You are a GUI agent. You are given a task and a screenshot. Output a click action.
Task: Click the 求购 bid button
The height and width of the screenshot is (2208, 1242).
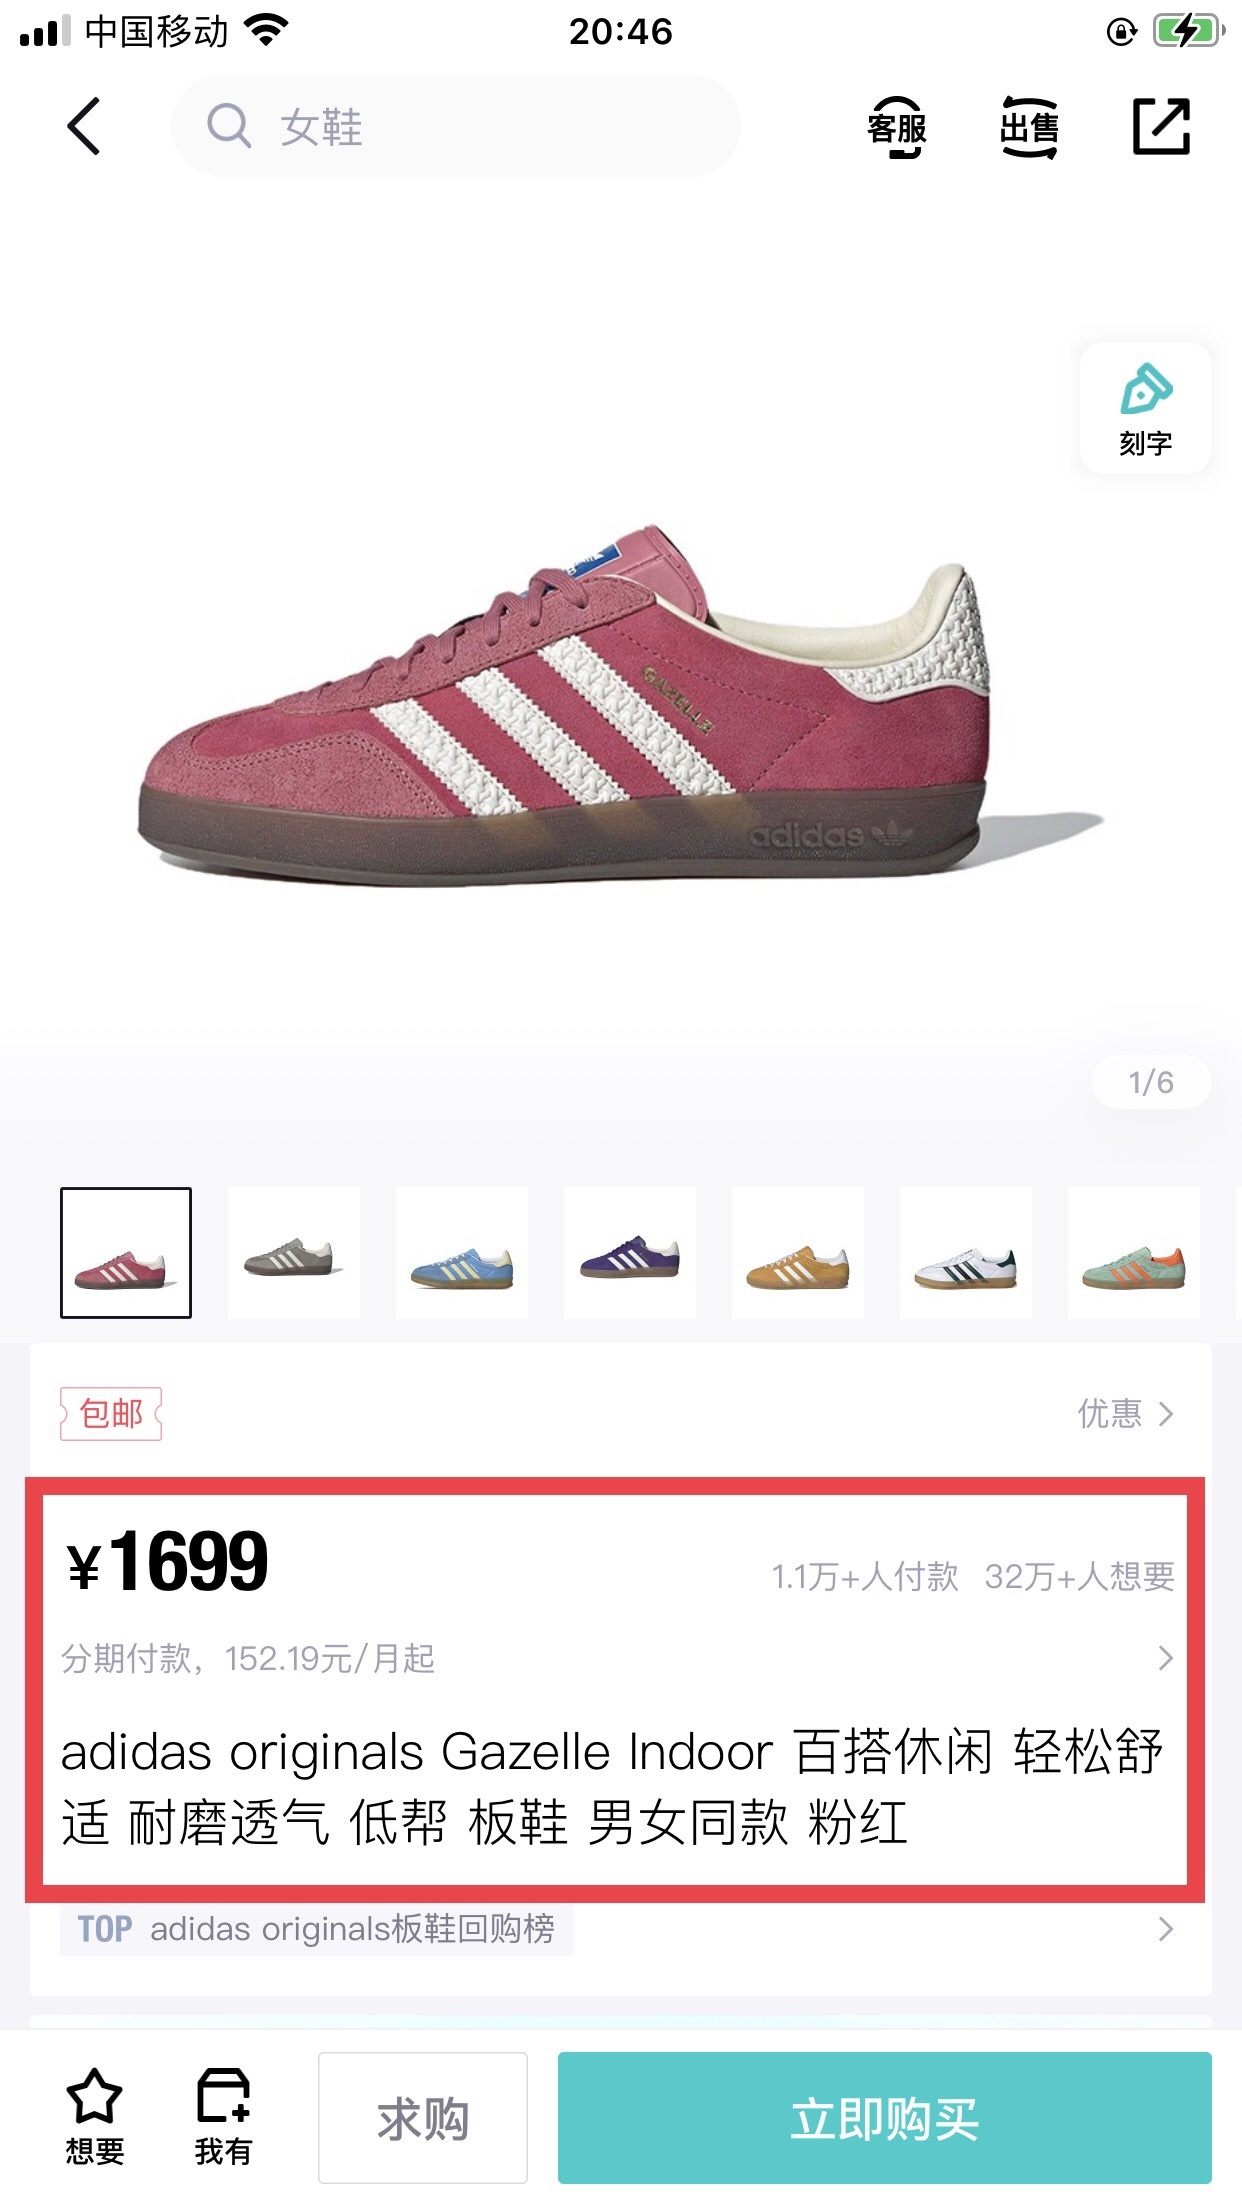(x=423, y=2118)
